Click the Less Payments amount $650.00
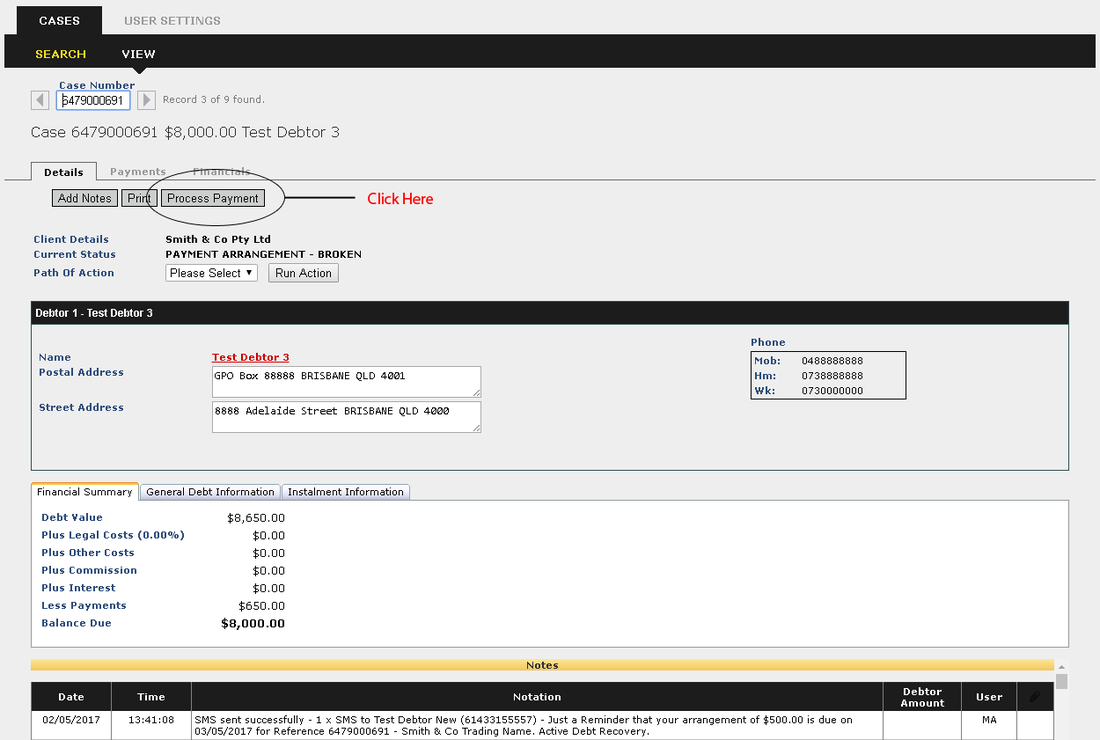 (262, 606)
